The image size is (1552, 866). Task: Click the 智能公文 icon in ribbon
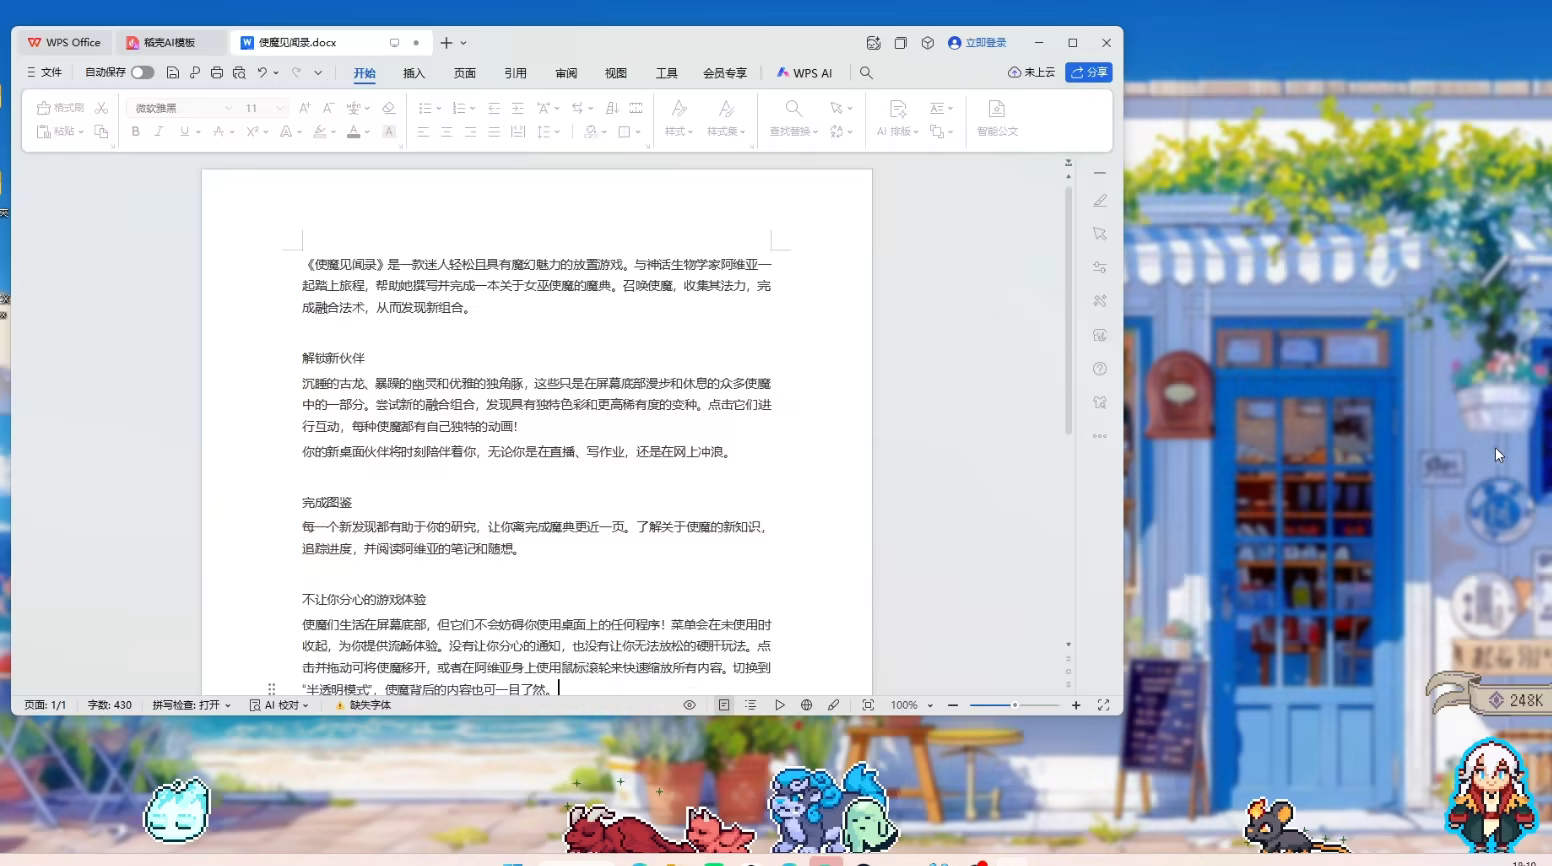(x=997, y=117)
